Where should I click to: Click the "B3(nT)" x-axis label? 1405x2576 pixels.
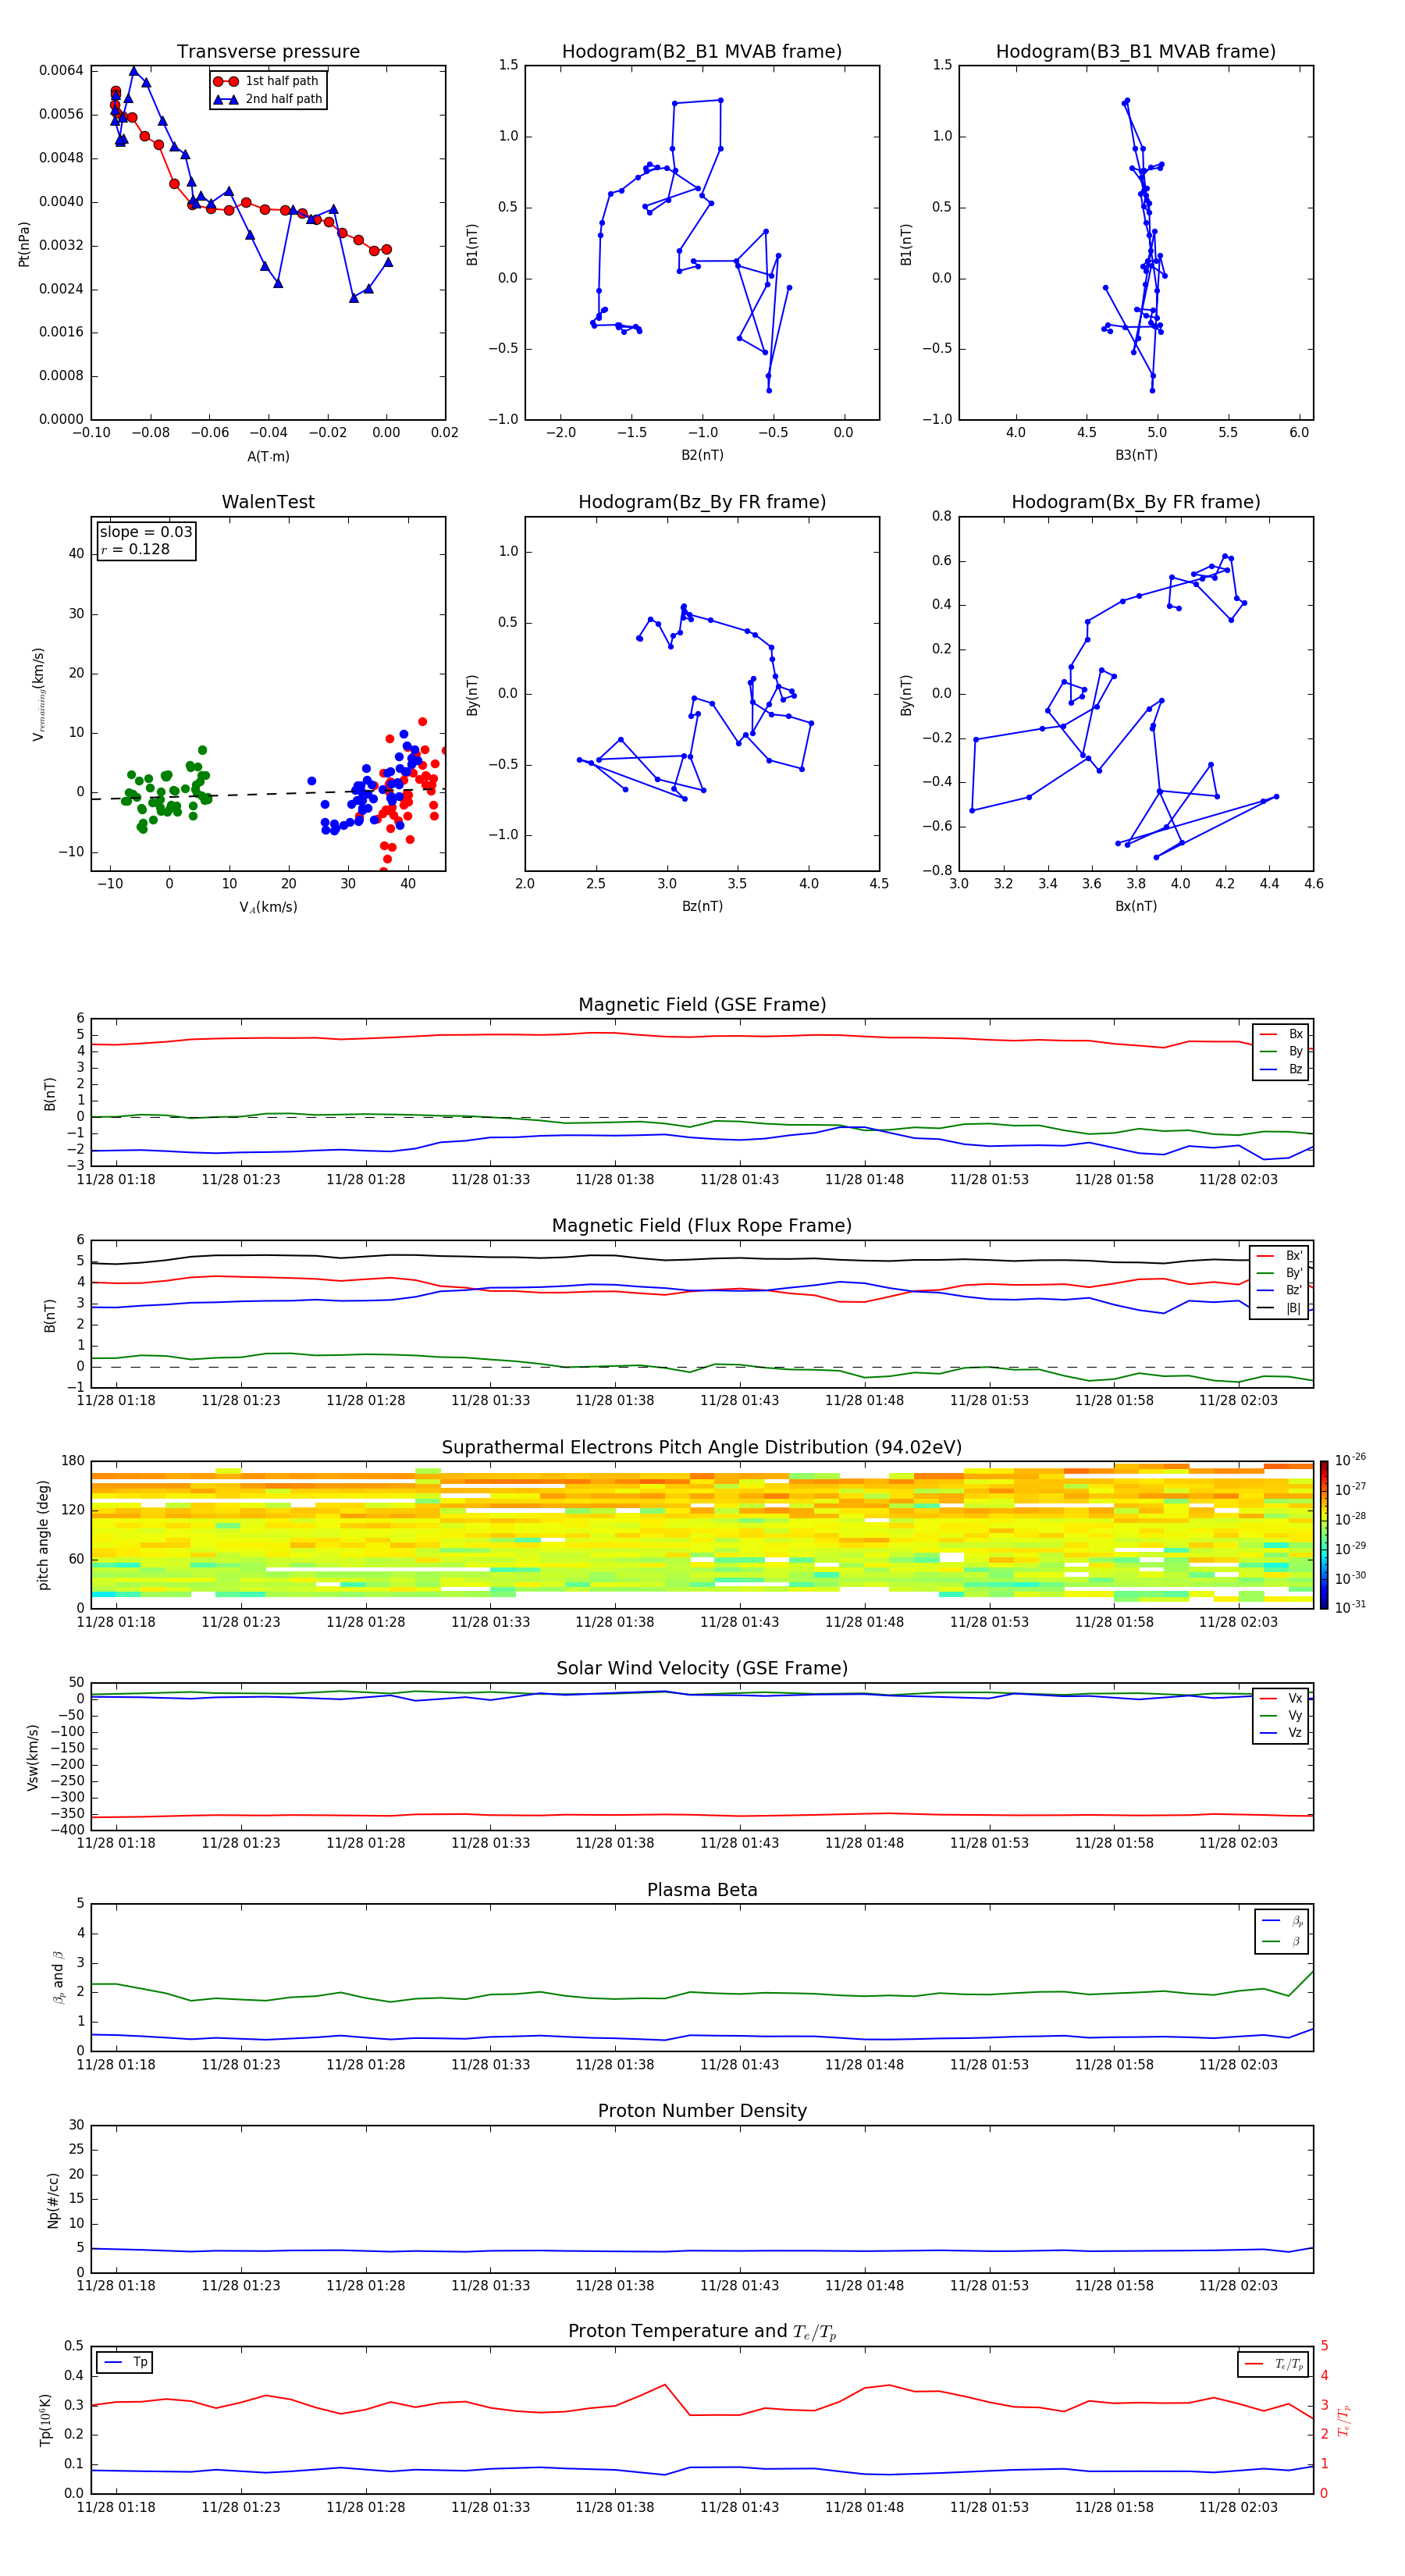click(1136, 455)
